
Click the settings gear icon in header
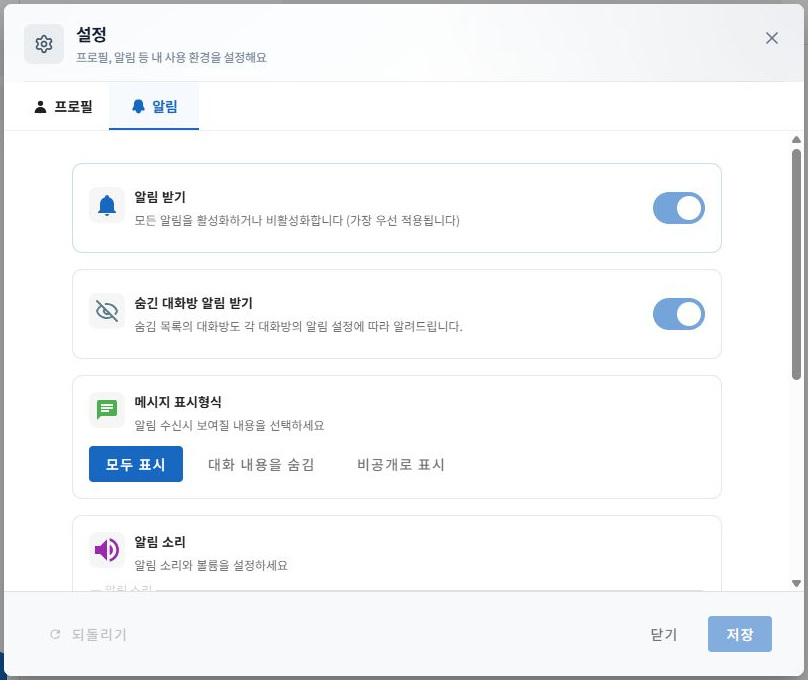[44, 44]
